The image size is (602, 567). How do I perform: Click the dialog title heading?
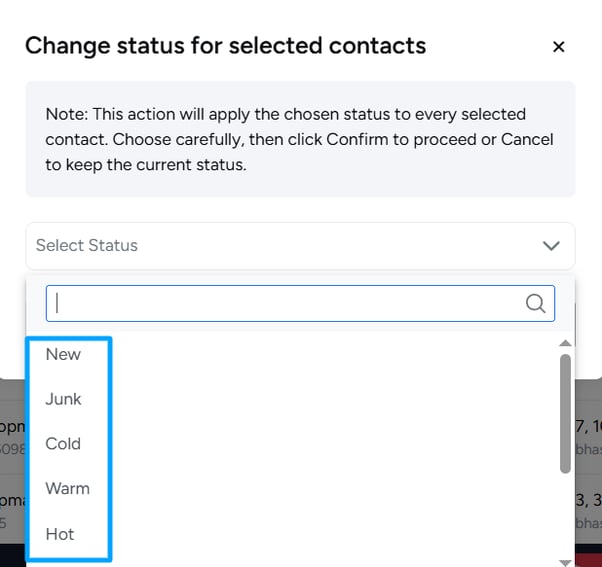(x=225, y=46)
